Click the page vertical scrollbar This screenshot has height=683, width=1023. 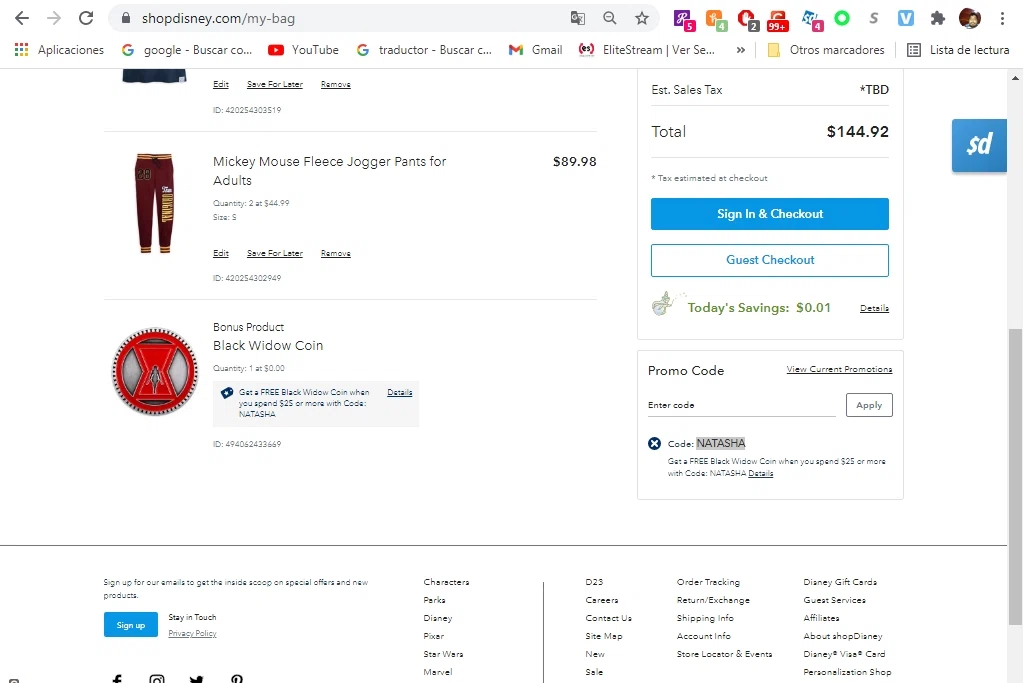(1015, 476)
